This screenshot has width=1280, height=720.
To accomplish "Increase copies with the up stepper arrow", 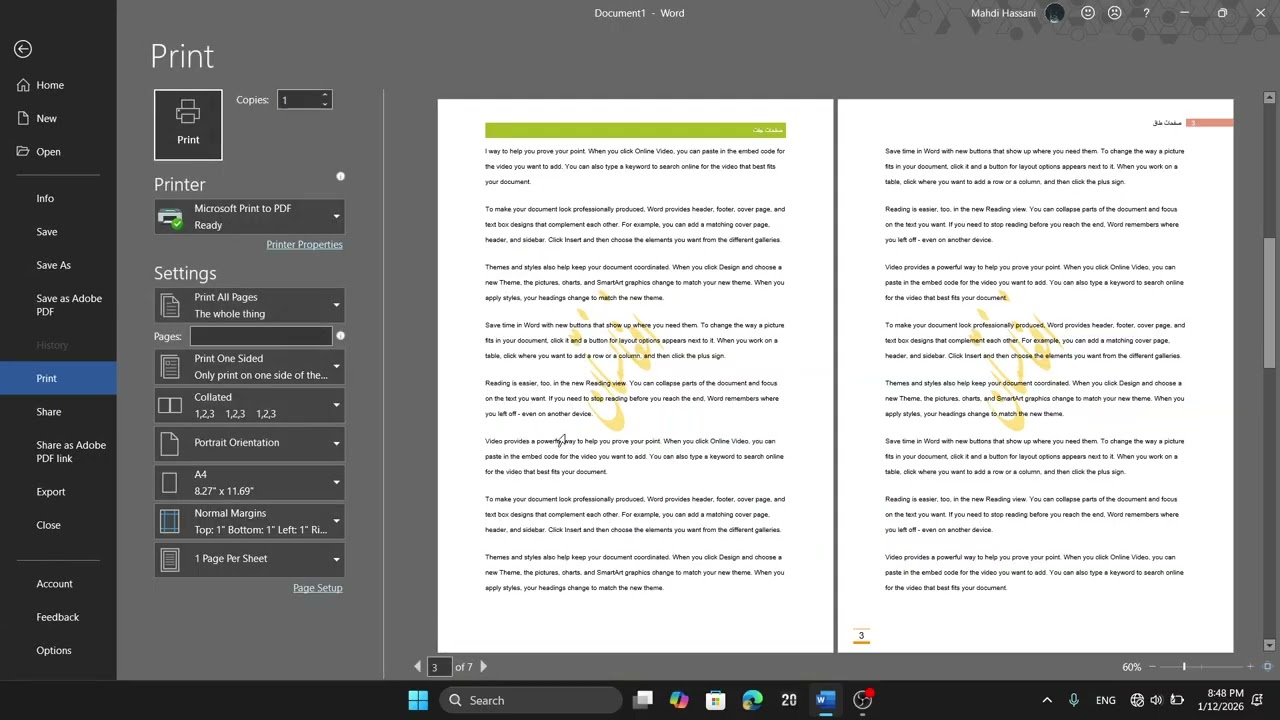I will pyautogui.click(x=324, y=95).
